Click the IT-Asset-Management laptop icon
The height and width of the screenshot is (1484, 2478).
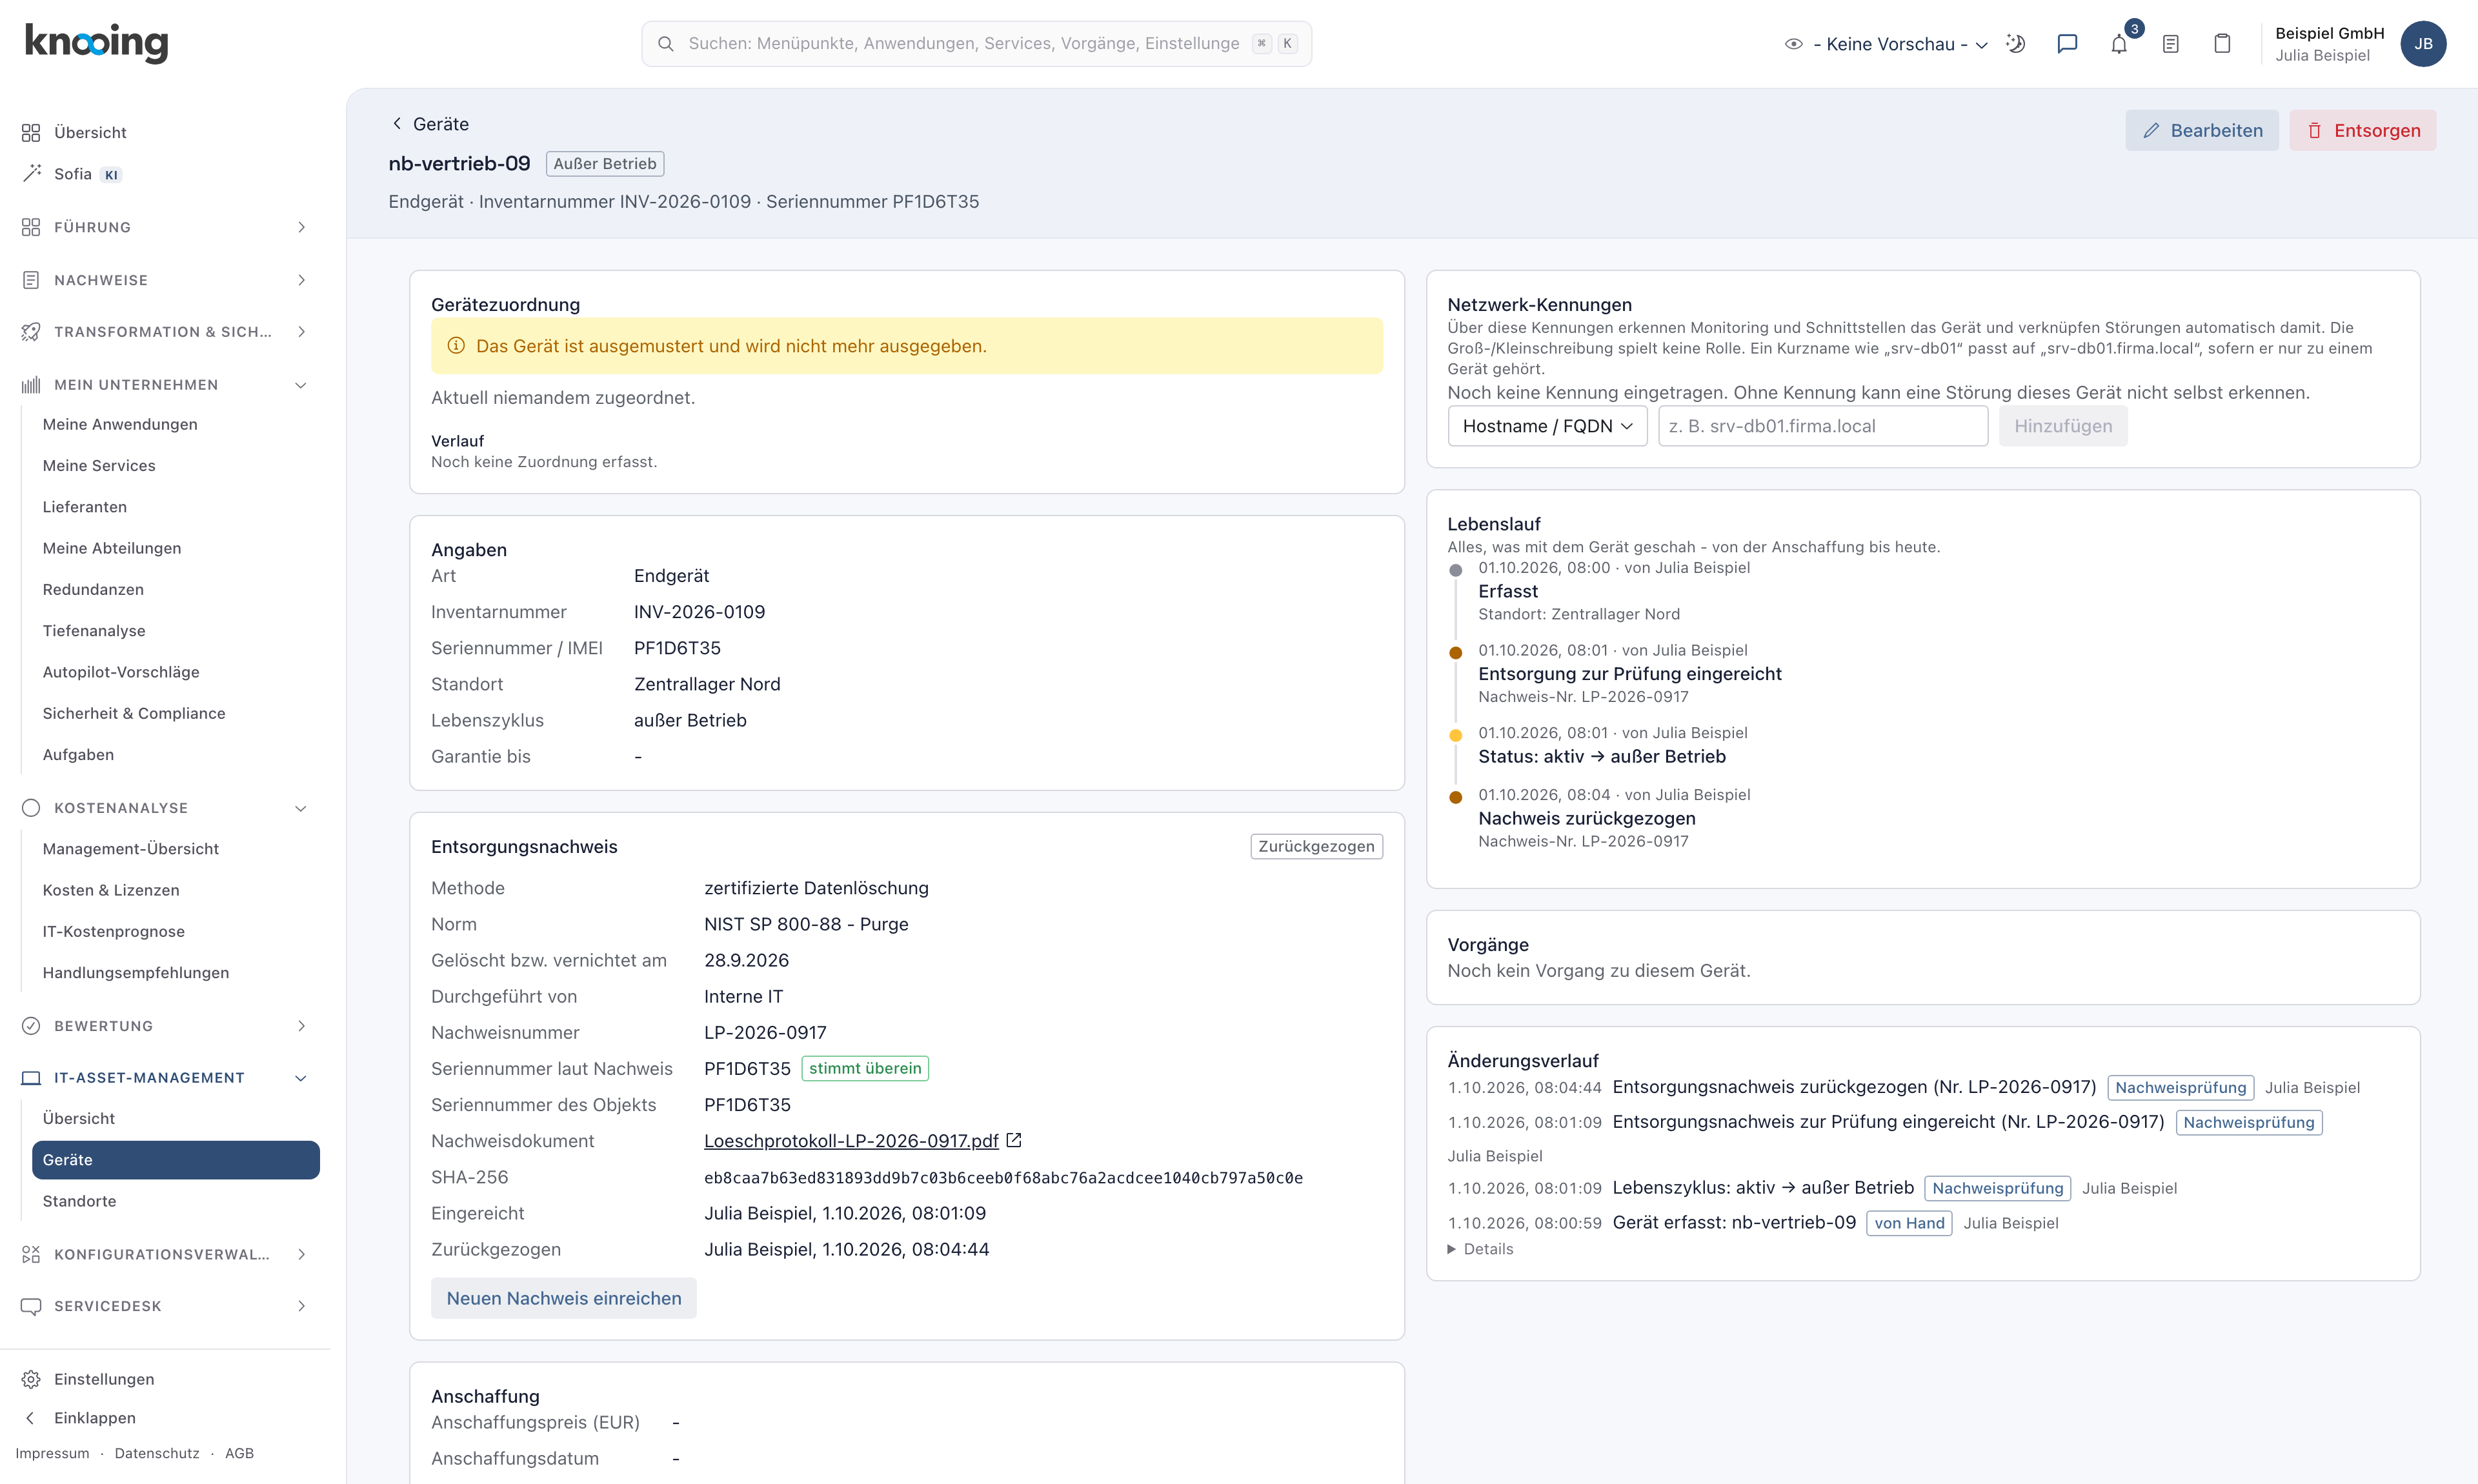point(31,1078)
